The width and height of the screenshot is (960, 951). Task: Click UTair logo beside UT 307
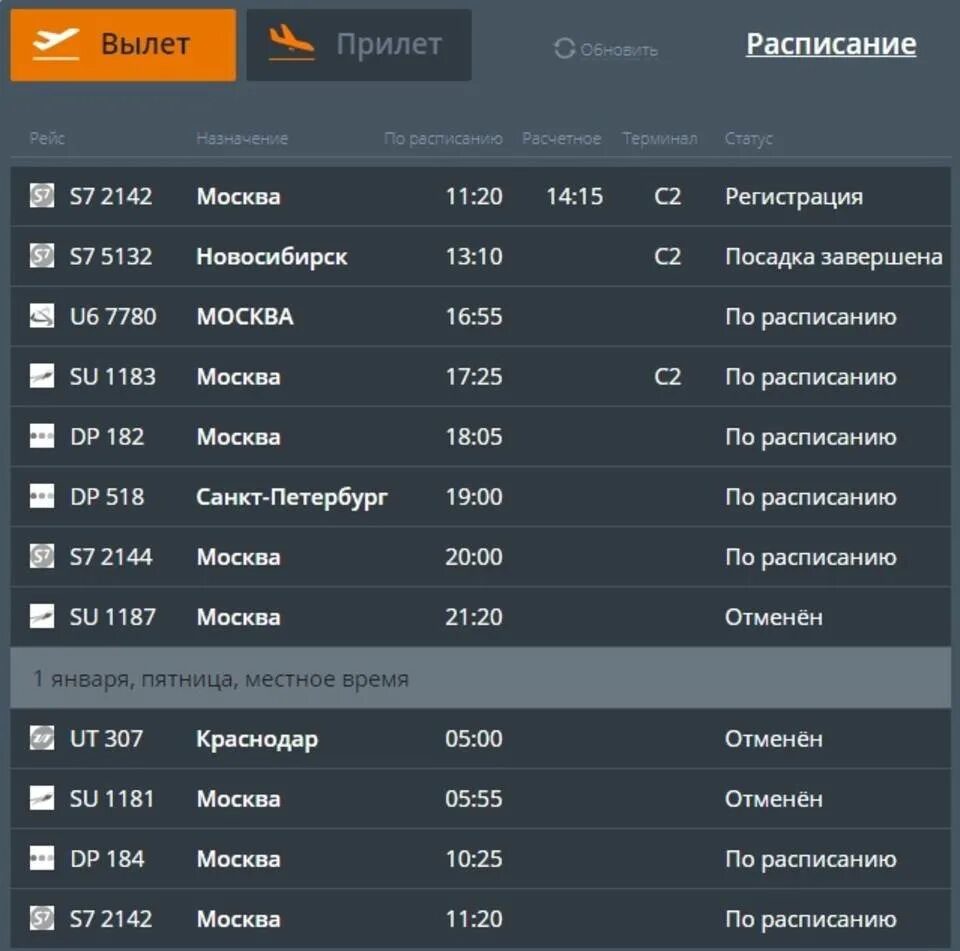point(42,738)
